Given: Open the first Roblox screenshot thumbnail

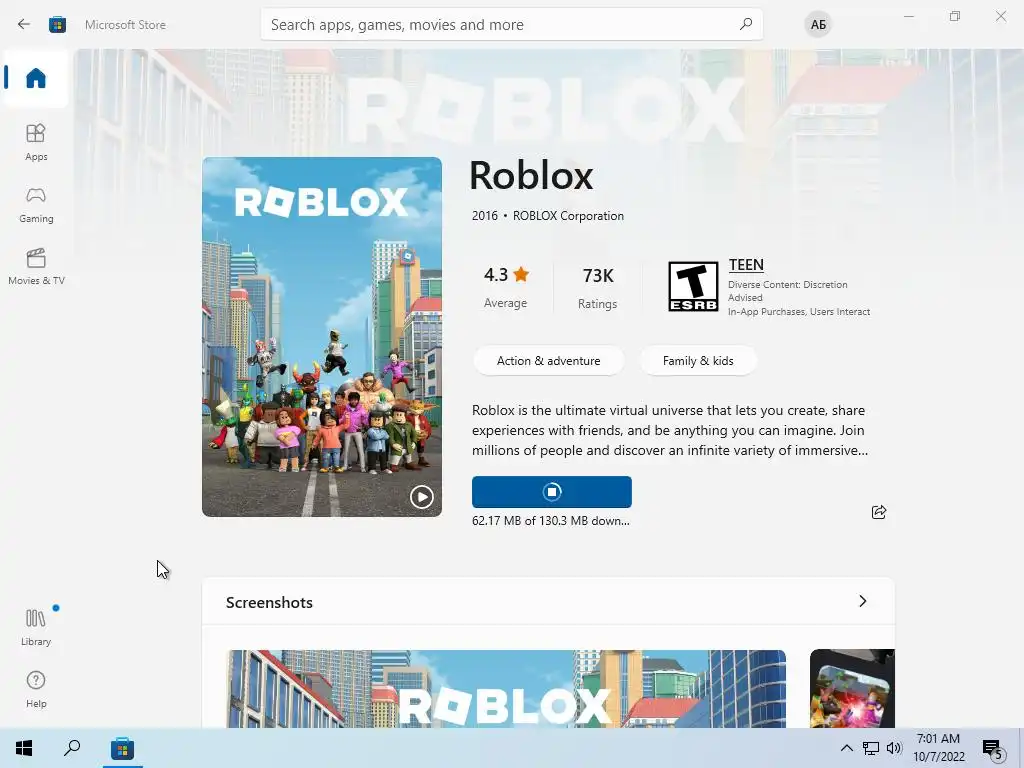Looking at the screenshot, I should point(506,688).
